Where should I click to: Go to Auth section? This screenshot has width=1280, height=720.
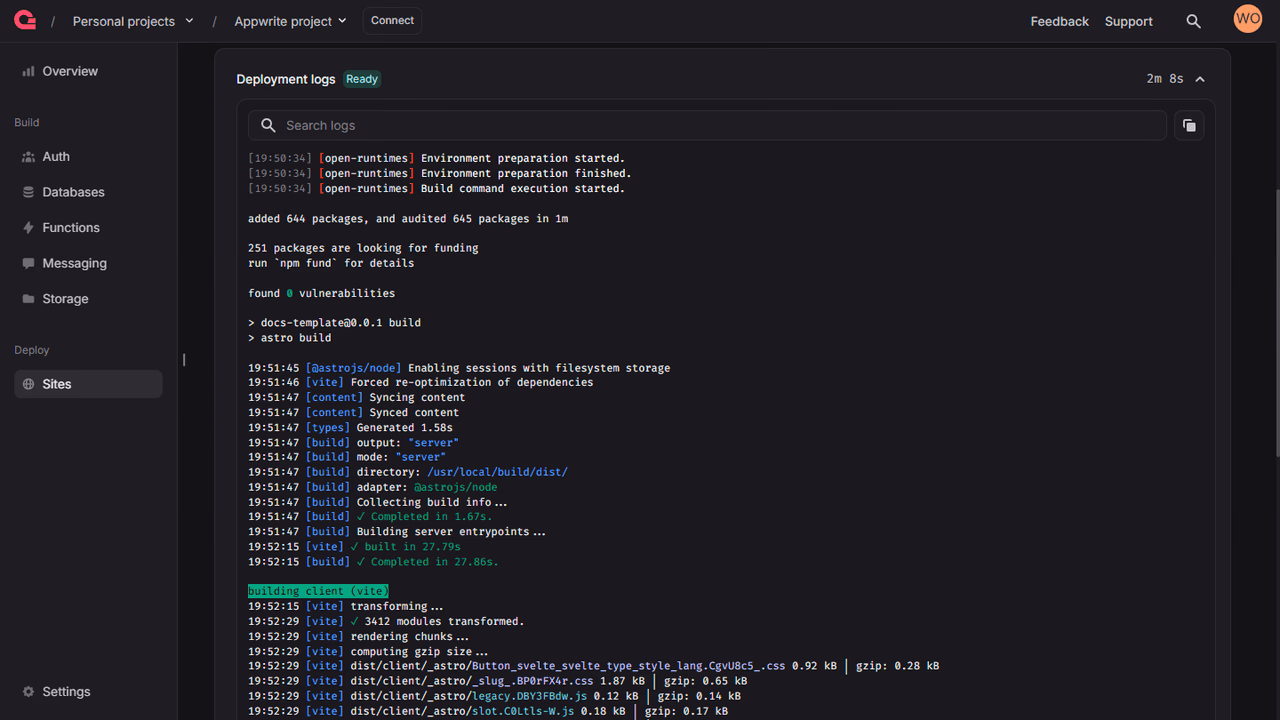88,157
